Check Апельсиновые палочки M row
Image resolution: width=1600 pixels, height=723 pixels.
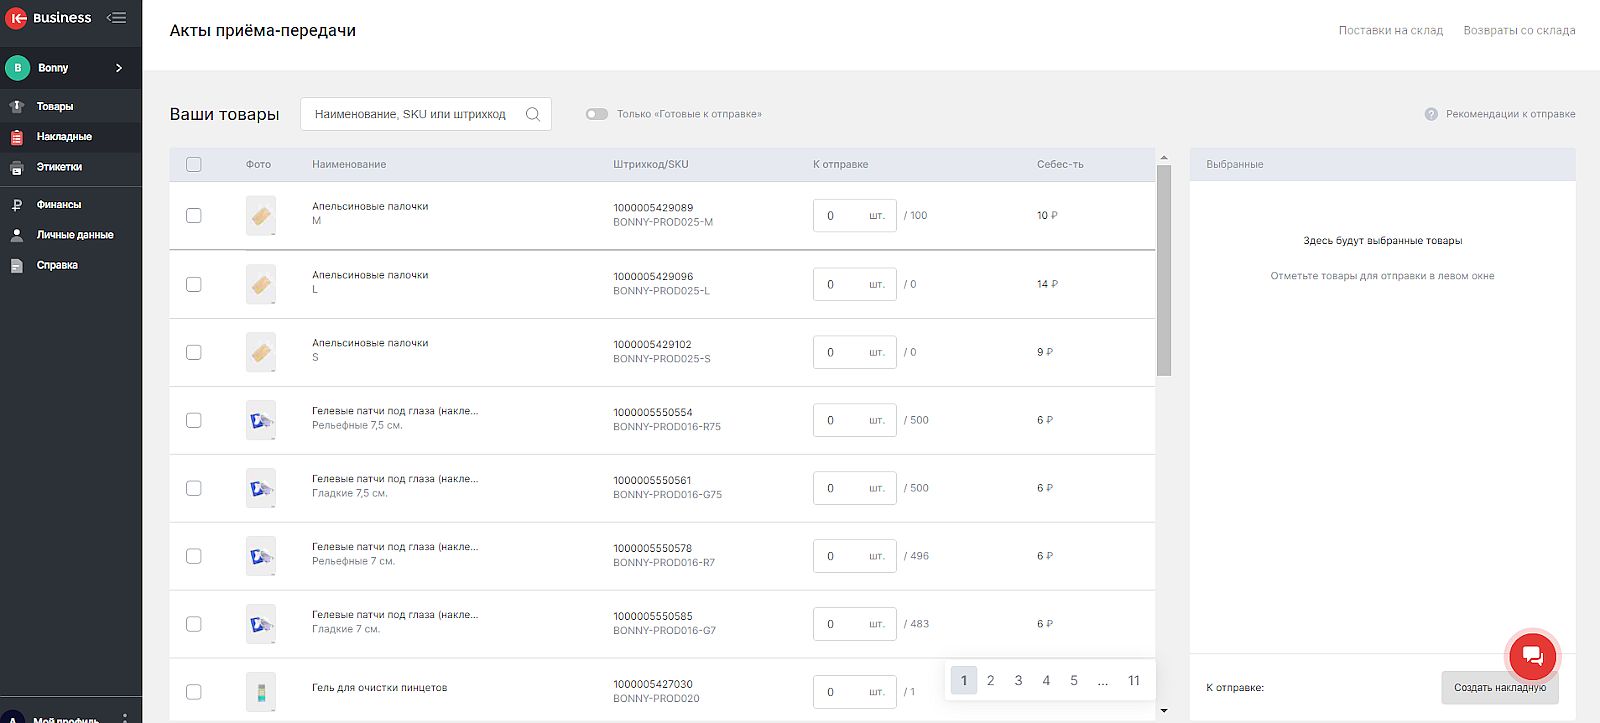click(x=194, y=216)
